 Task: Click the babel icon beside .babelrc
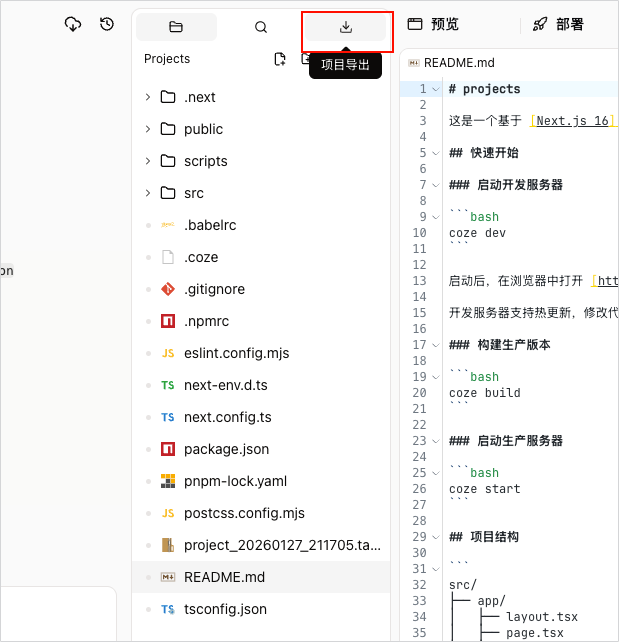168,225
